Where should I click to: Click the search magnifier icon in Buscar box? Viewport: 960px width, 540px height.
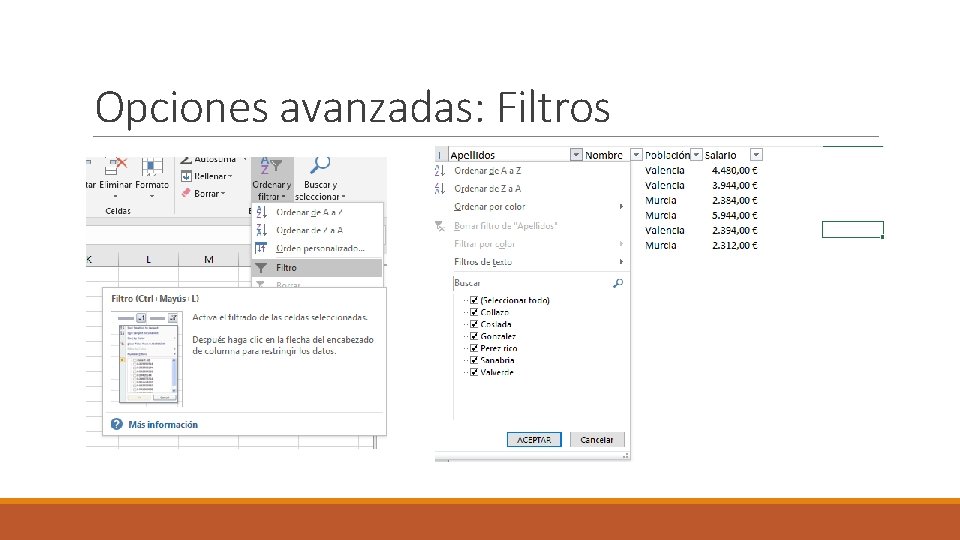point(618,283)
